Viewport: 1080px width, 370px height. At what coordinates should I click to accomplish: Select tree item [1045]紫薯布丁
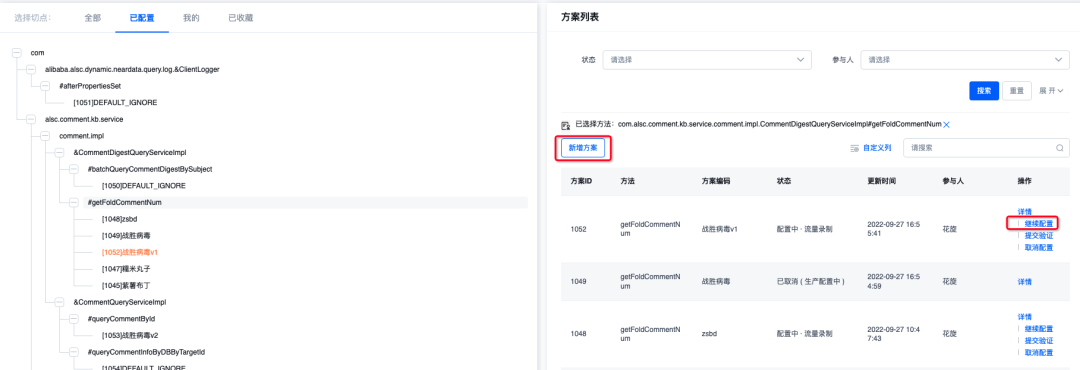(126, 285)
